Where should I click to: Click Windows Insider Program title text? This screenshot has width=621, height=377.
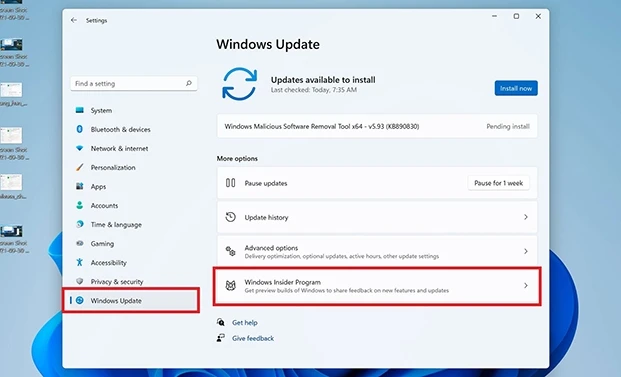coord(282,282)
